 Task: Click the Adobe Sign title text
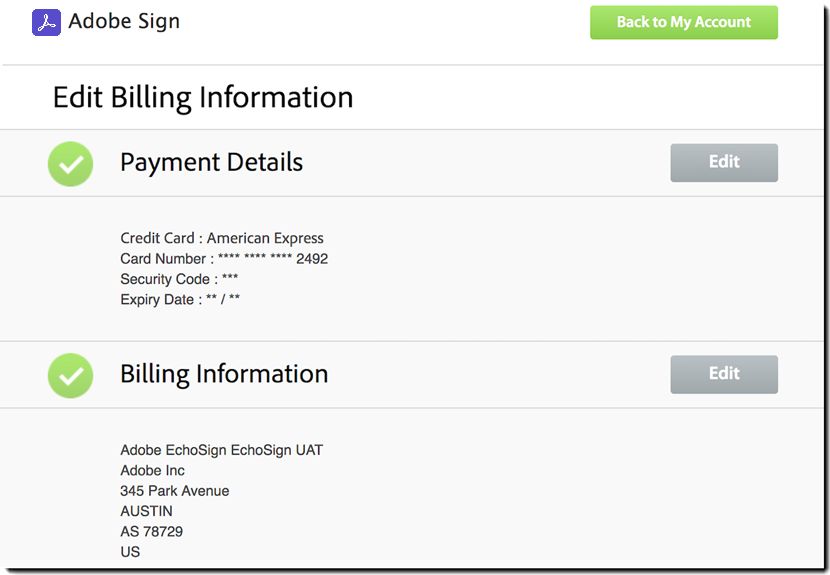[x=124, y=21]
